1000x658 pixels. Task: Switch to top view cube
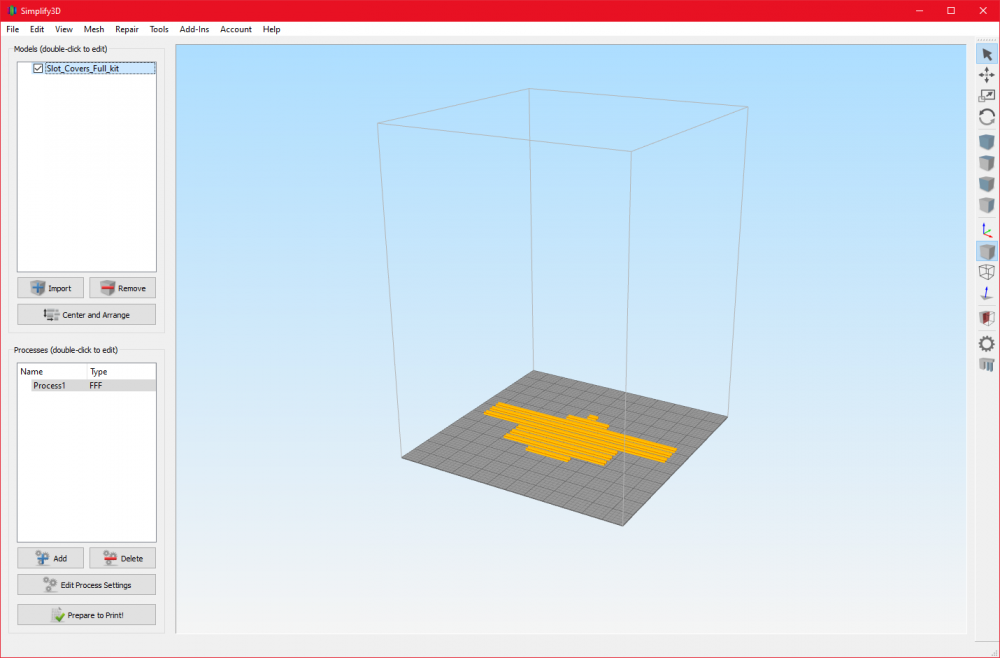pos(987,163)
